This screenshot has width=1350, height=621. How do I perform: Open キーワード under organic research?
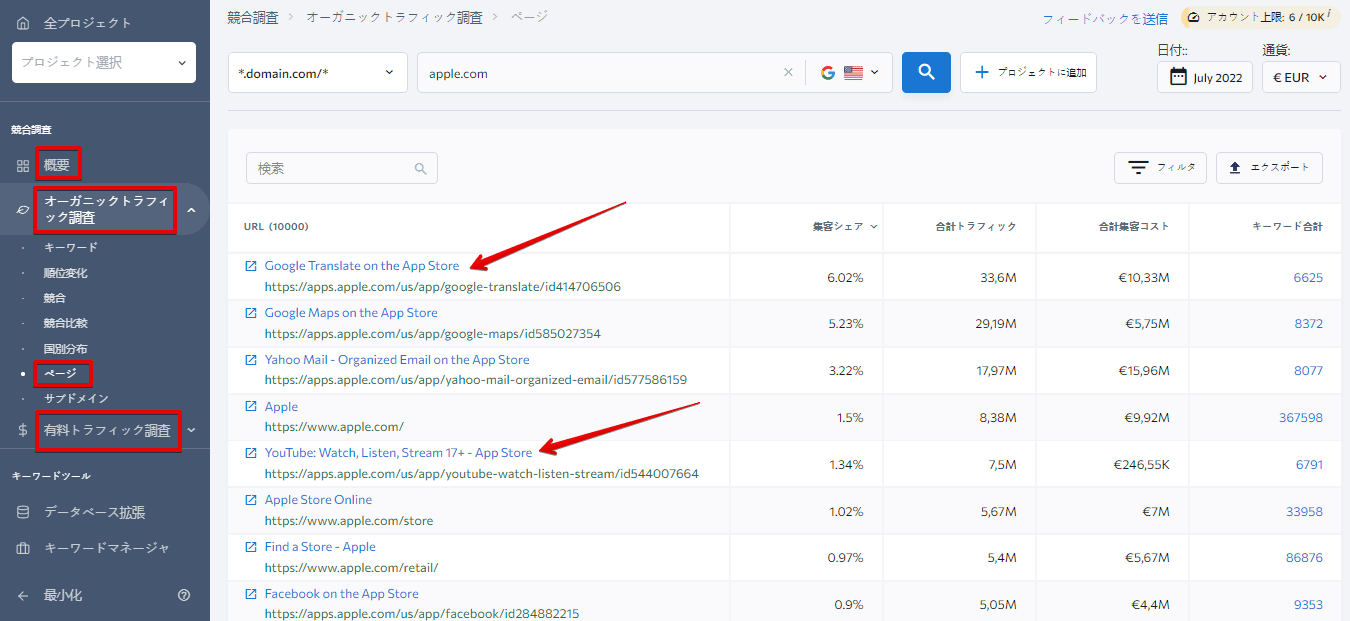pyautogui.click(x=71, y=247)
